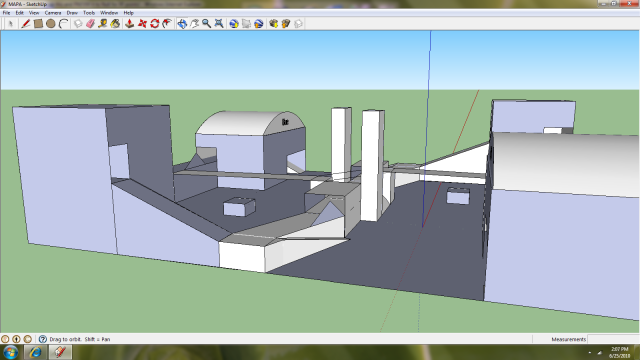Click the geo-location status icon

click(5, 339)
